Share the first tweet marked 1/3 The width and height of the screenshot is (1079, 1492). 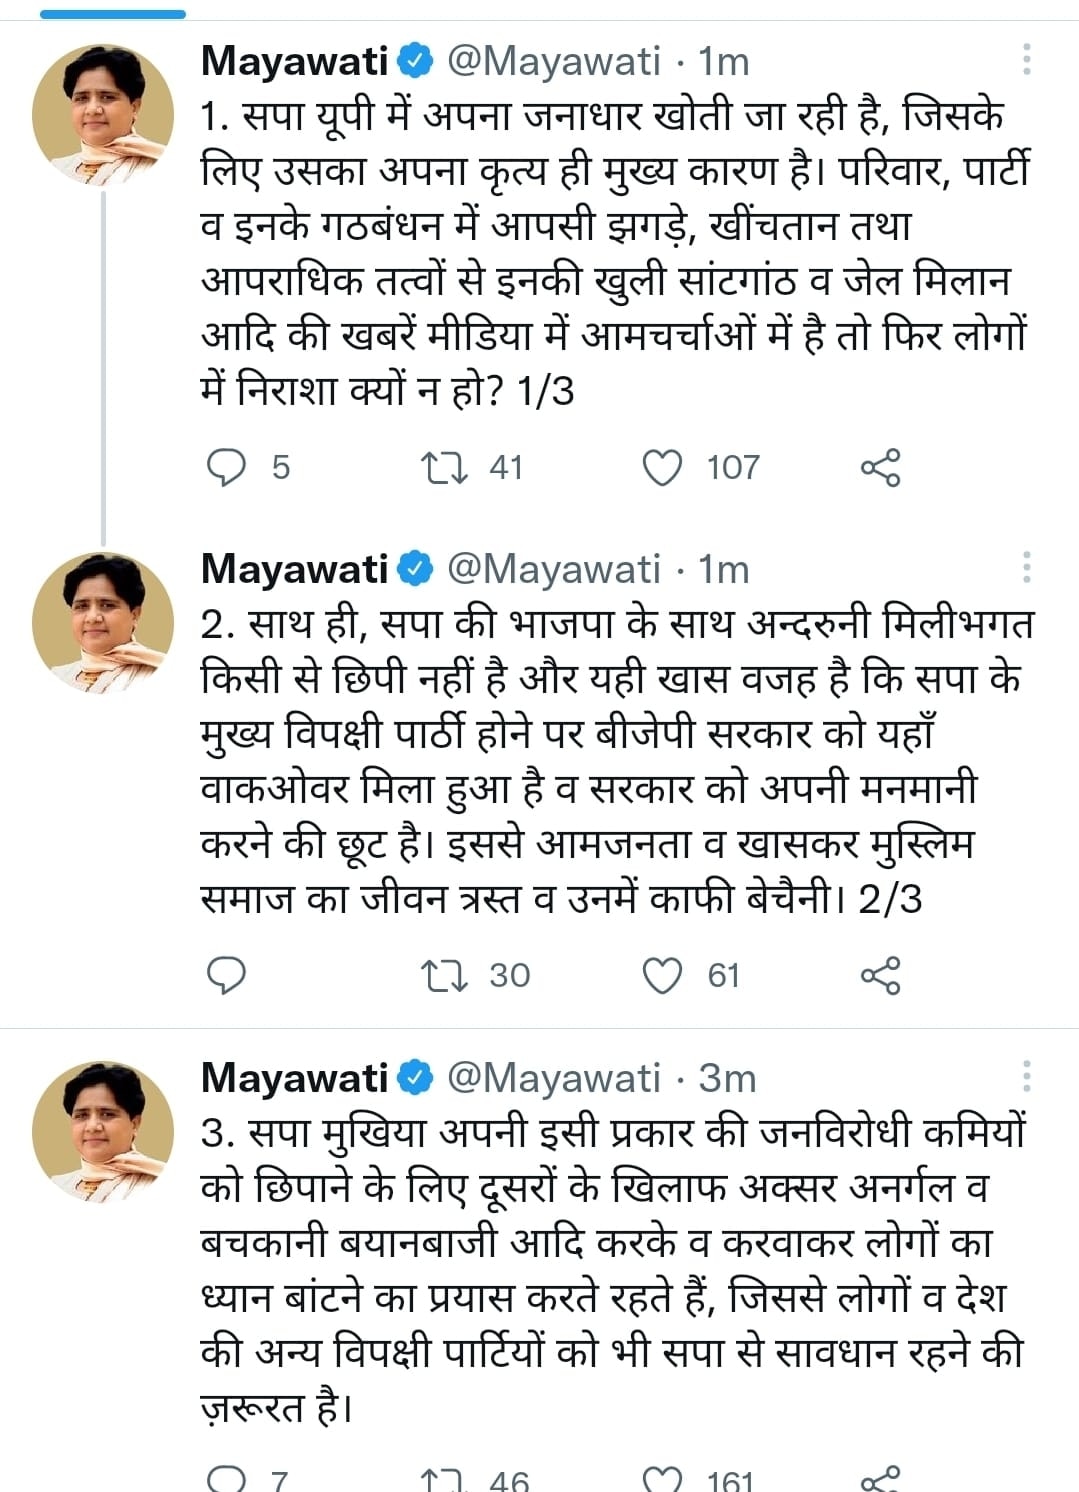click(880, 467)
